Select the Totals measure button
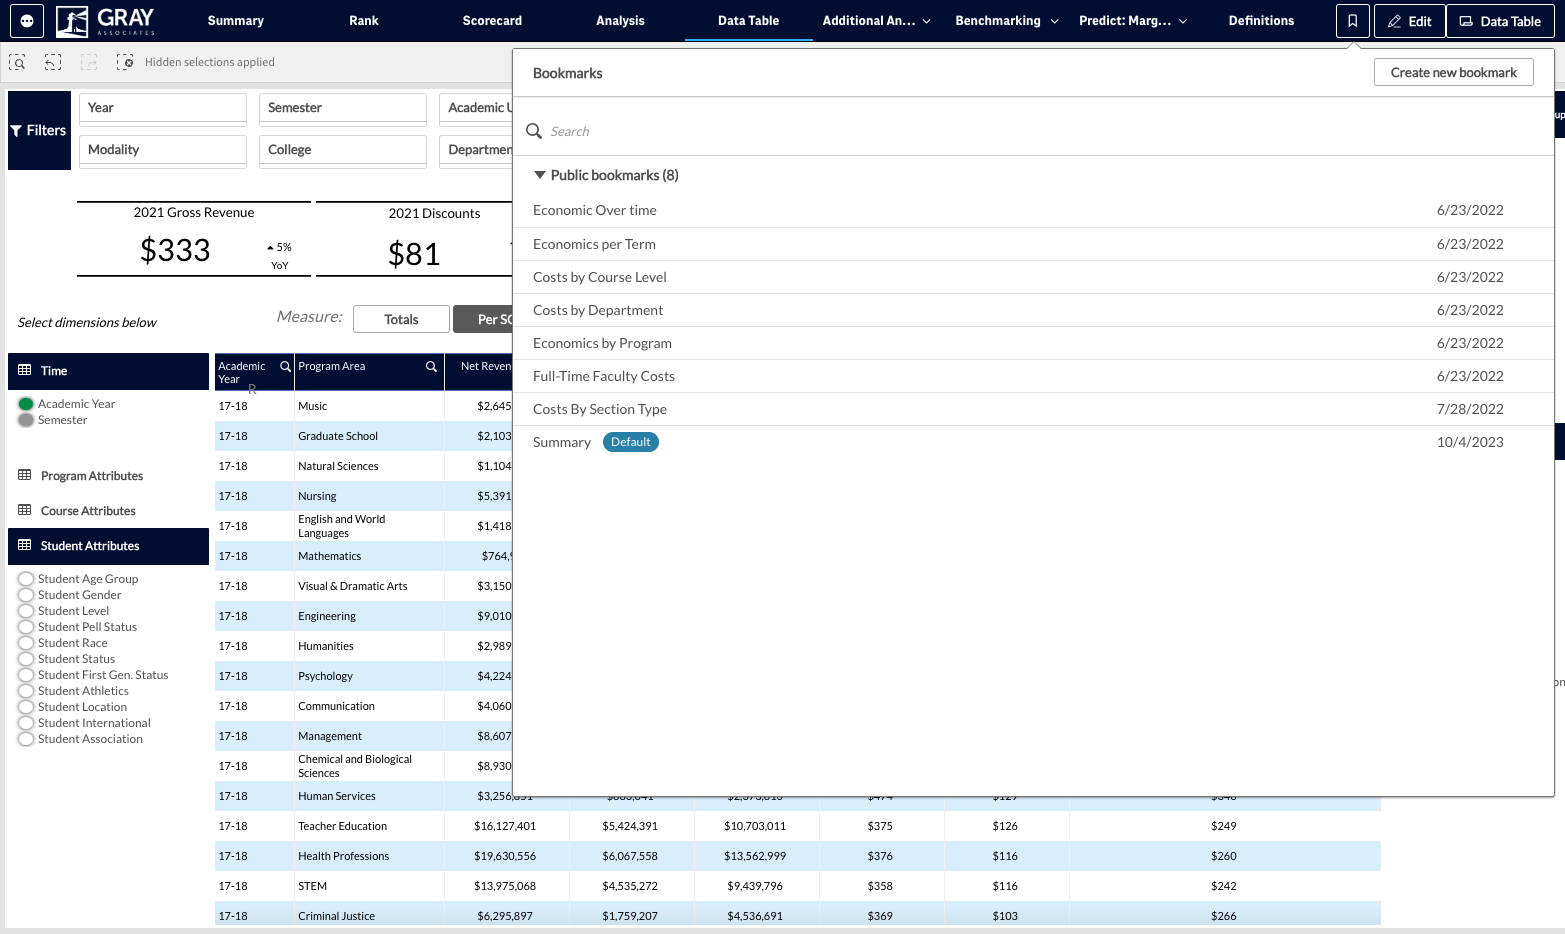The width and height of the screenshot is (1565, 934). tap(401, 319)
